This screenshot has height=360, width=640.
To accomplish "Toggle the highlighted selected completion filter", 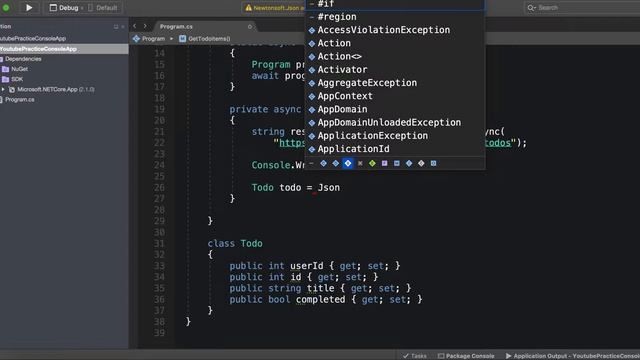I will 348,163.
